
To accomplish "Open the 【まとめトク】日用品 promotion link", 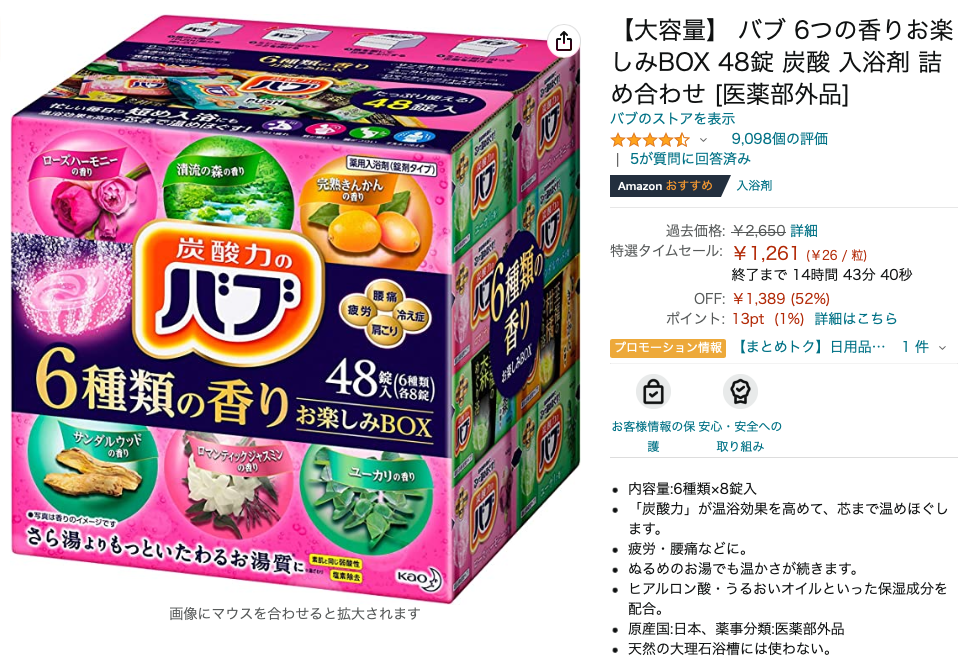I will pos(811,347).
